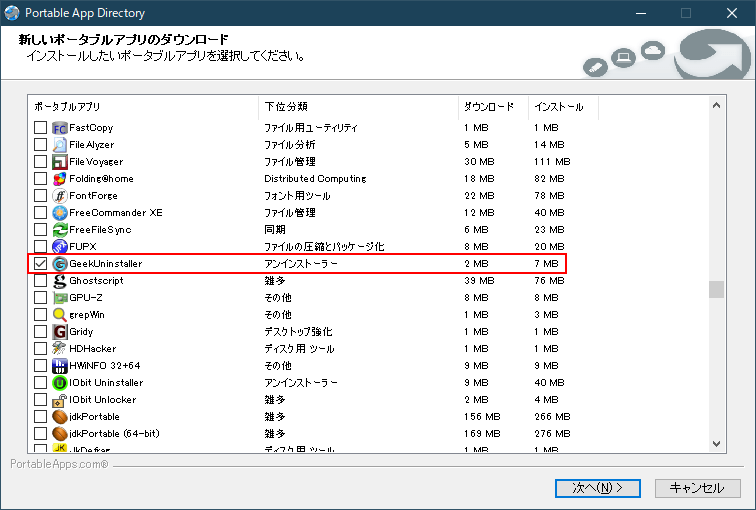Click the FastCopy app icon
Screen dimensions: 756x510
(59, 128)
